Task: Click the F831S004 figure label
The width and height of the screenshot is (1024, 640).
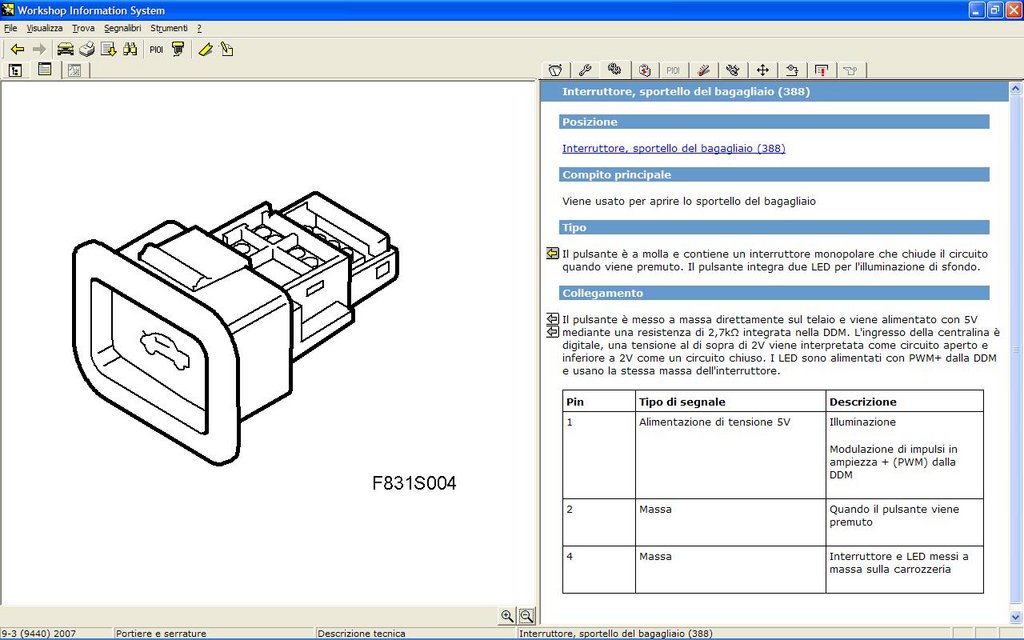Action: 414,483
